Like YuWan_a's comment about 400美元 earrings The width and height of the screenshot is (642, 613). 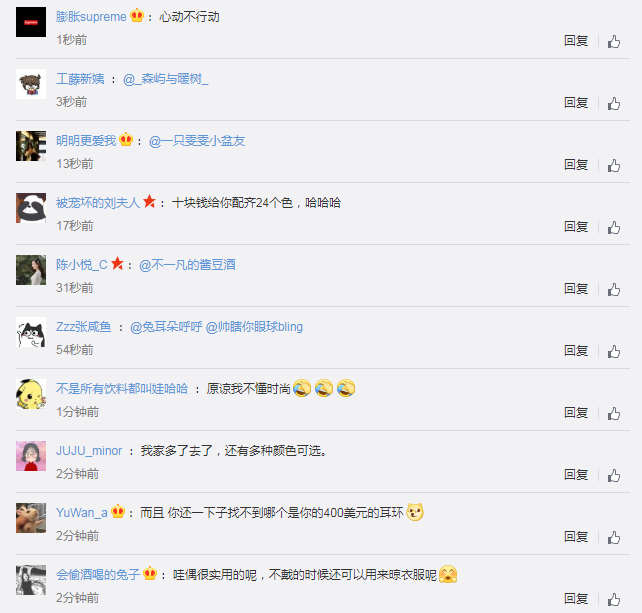pyautogui.click(x=614, y=537)
